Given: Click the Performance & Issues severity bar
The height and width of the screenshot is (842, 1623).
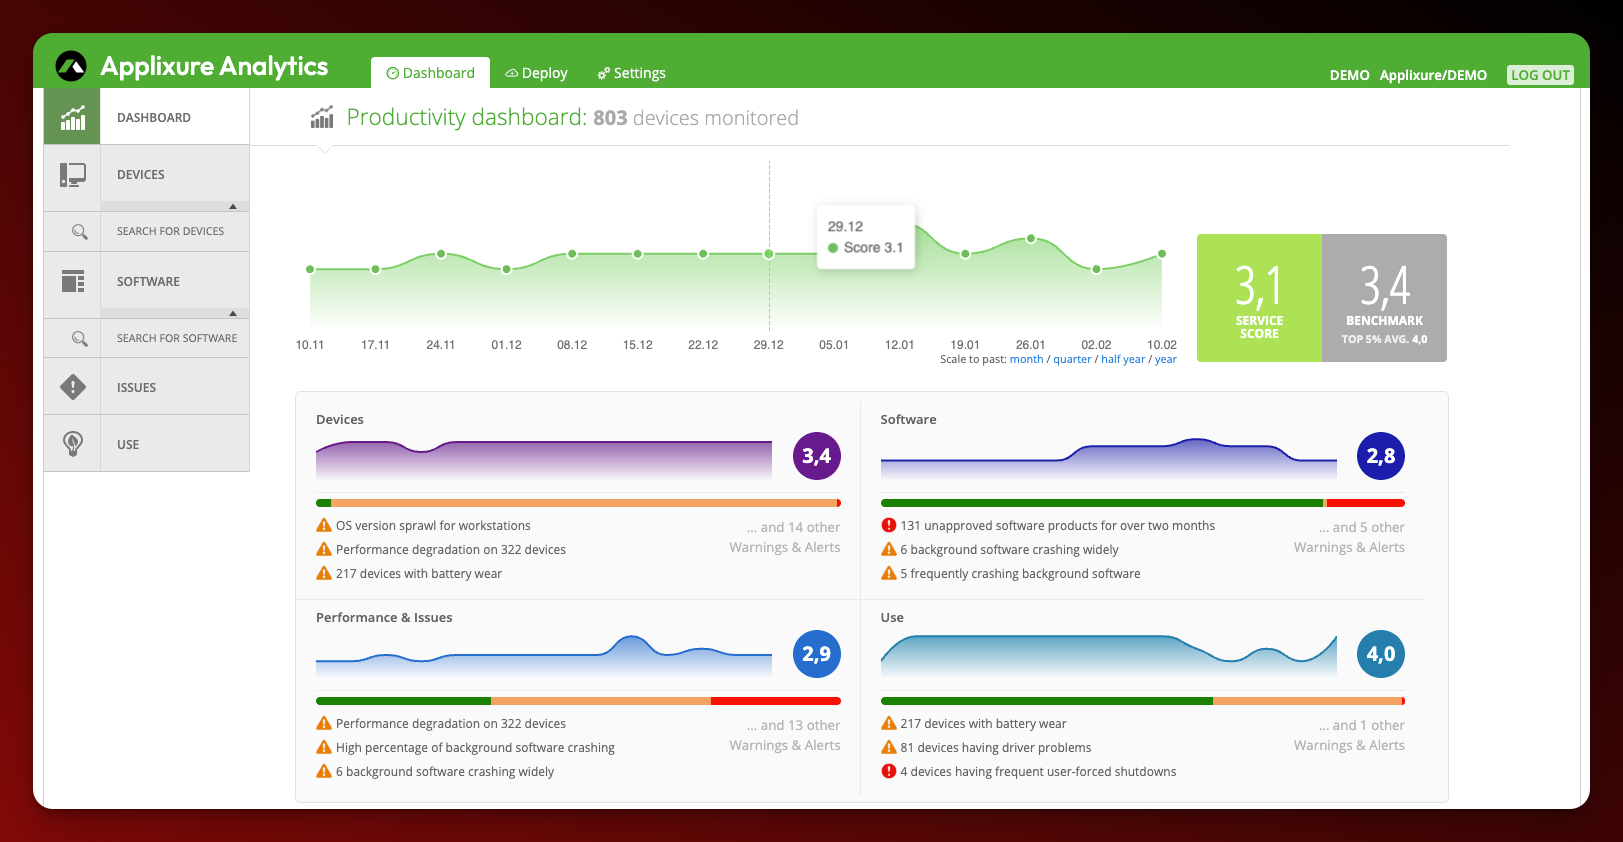Looking at the screenshot, I should point(578,701).
